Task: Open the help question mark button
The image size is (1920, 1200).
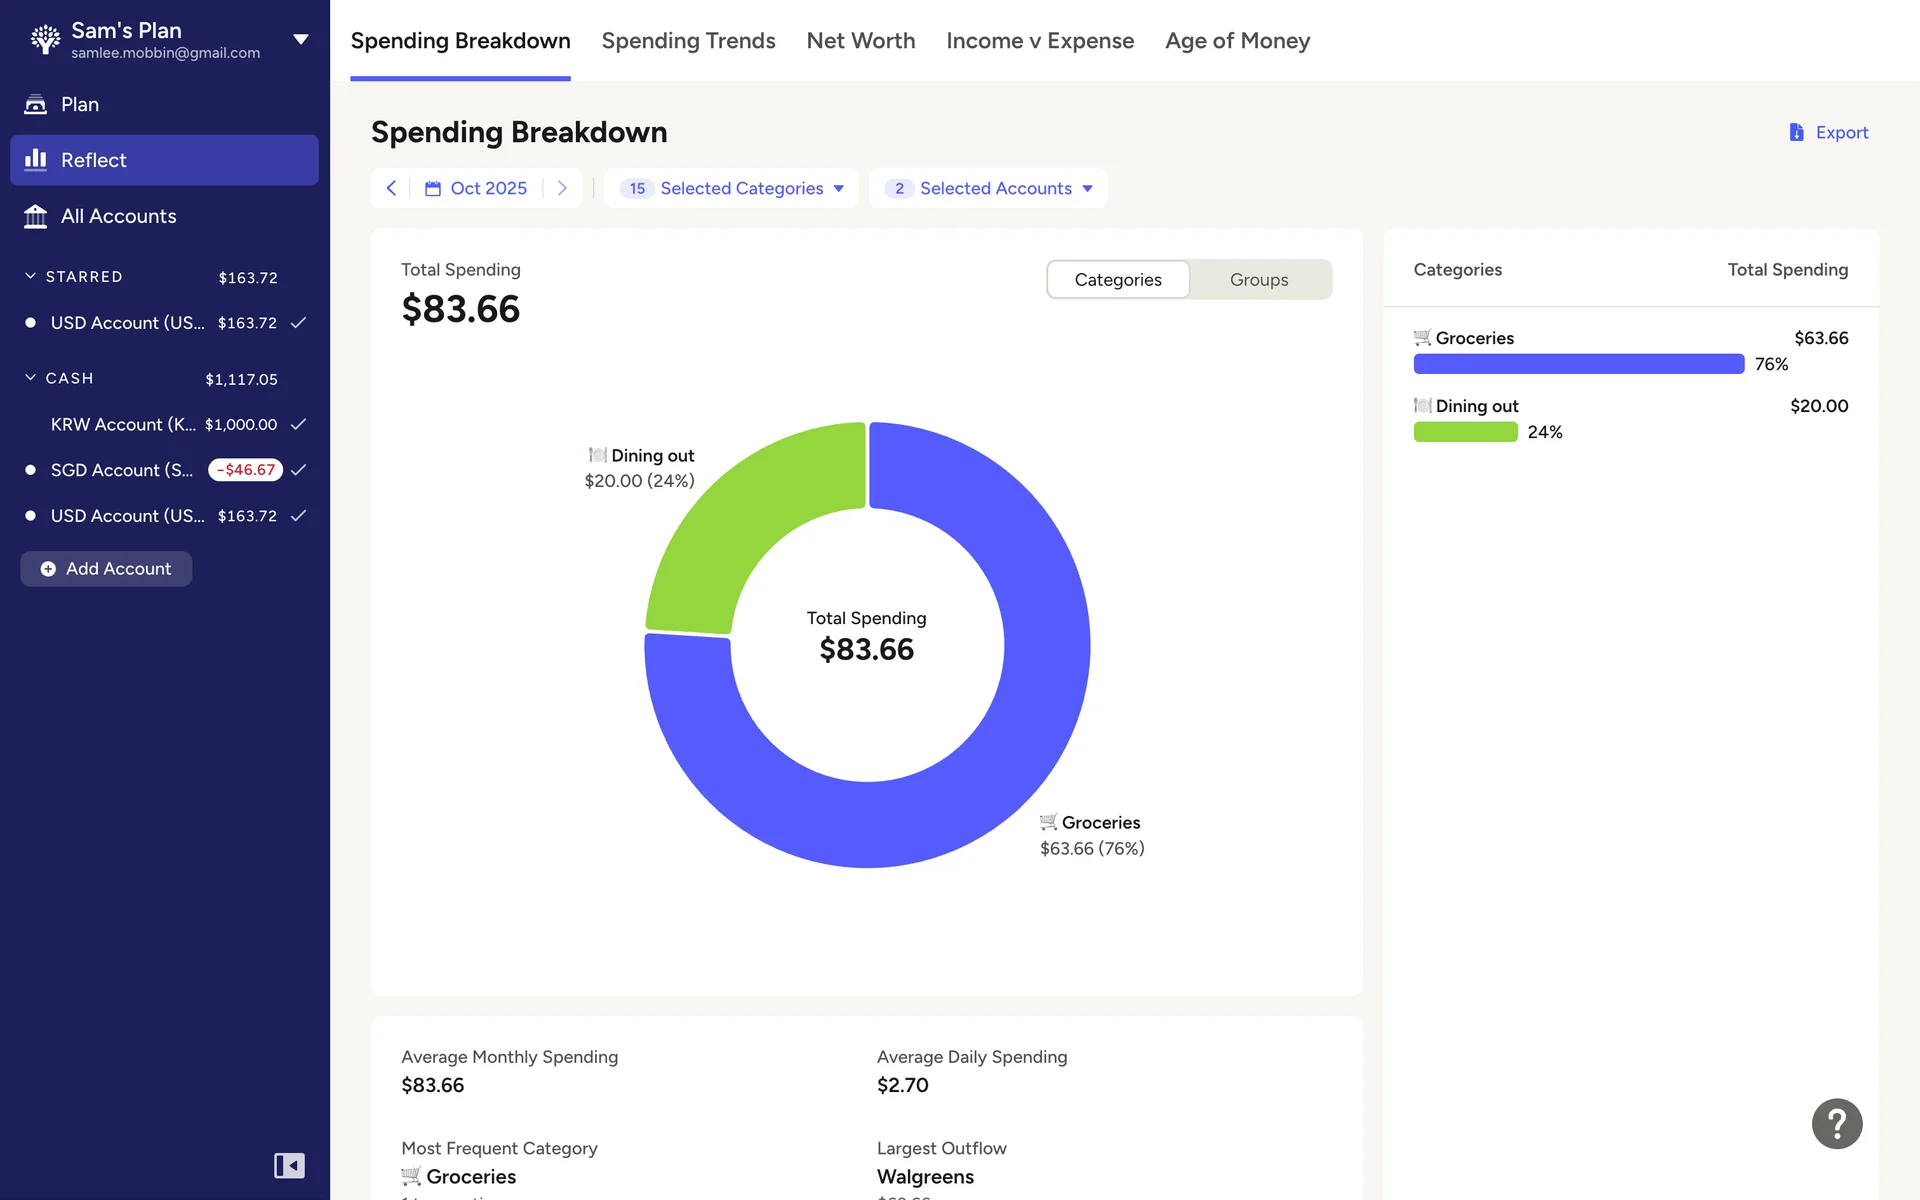Action: coord(1836,1123)
